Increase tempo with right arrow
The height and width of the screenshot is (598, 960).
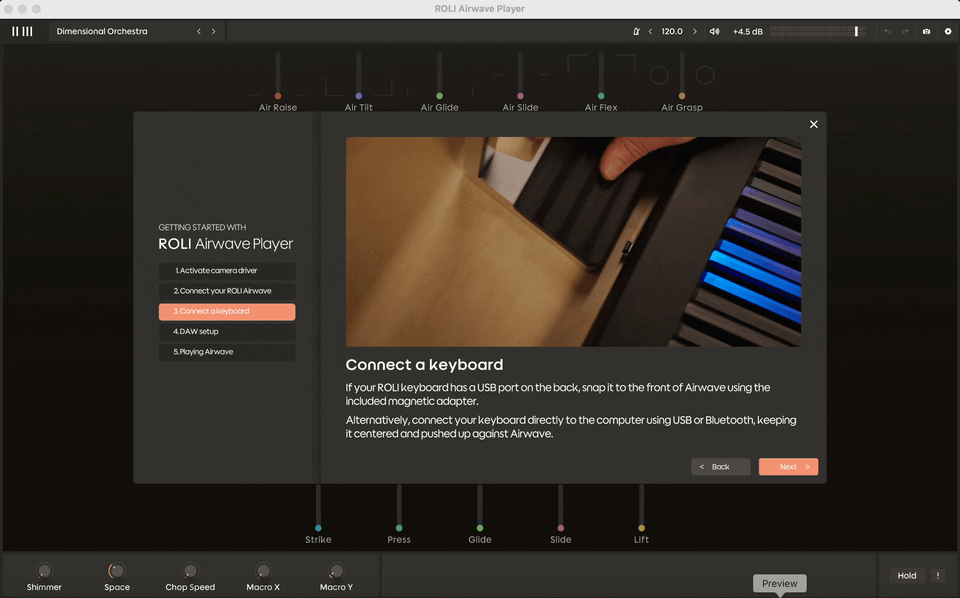tap(694, 31)
